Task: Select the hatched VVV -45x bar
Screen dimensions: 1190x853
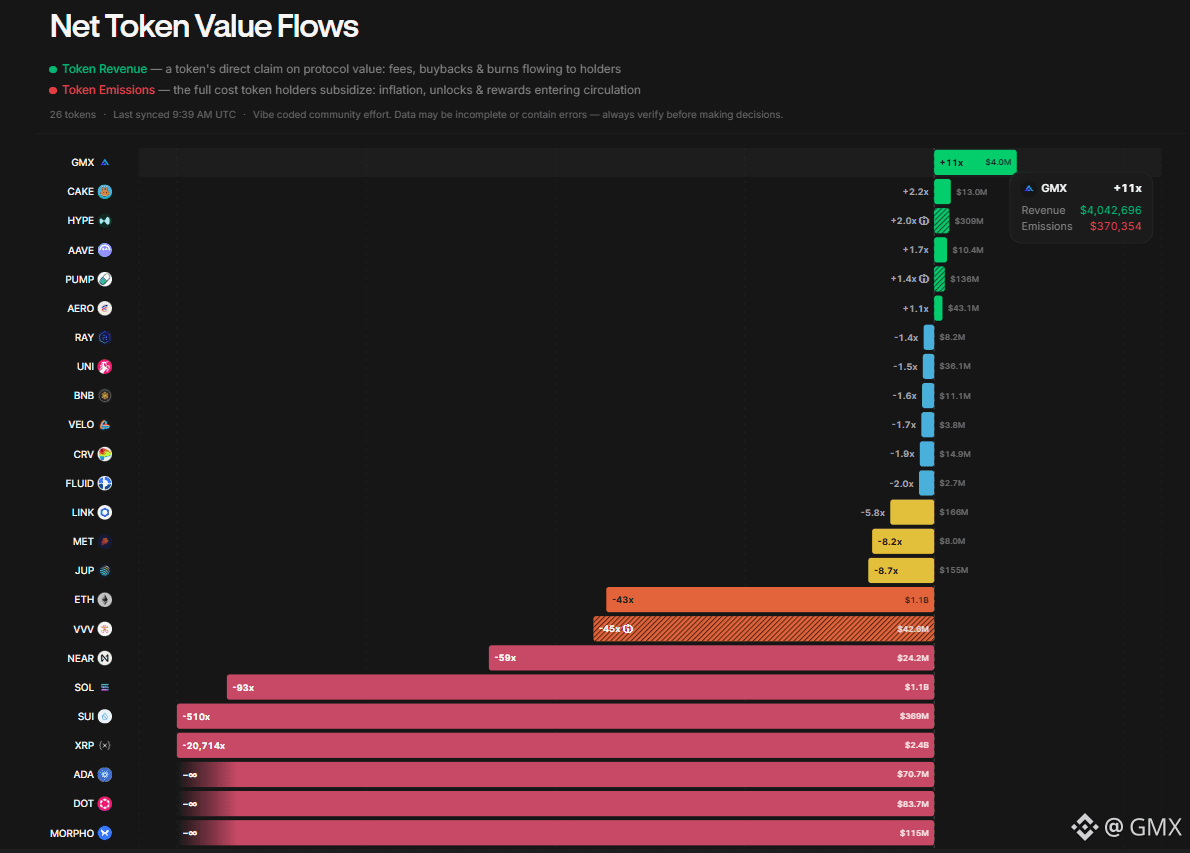Action: (763, 628)
